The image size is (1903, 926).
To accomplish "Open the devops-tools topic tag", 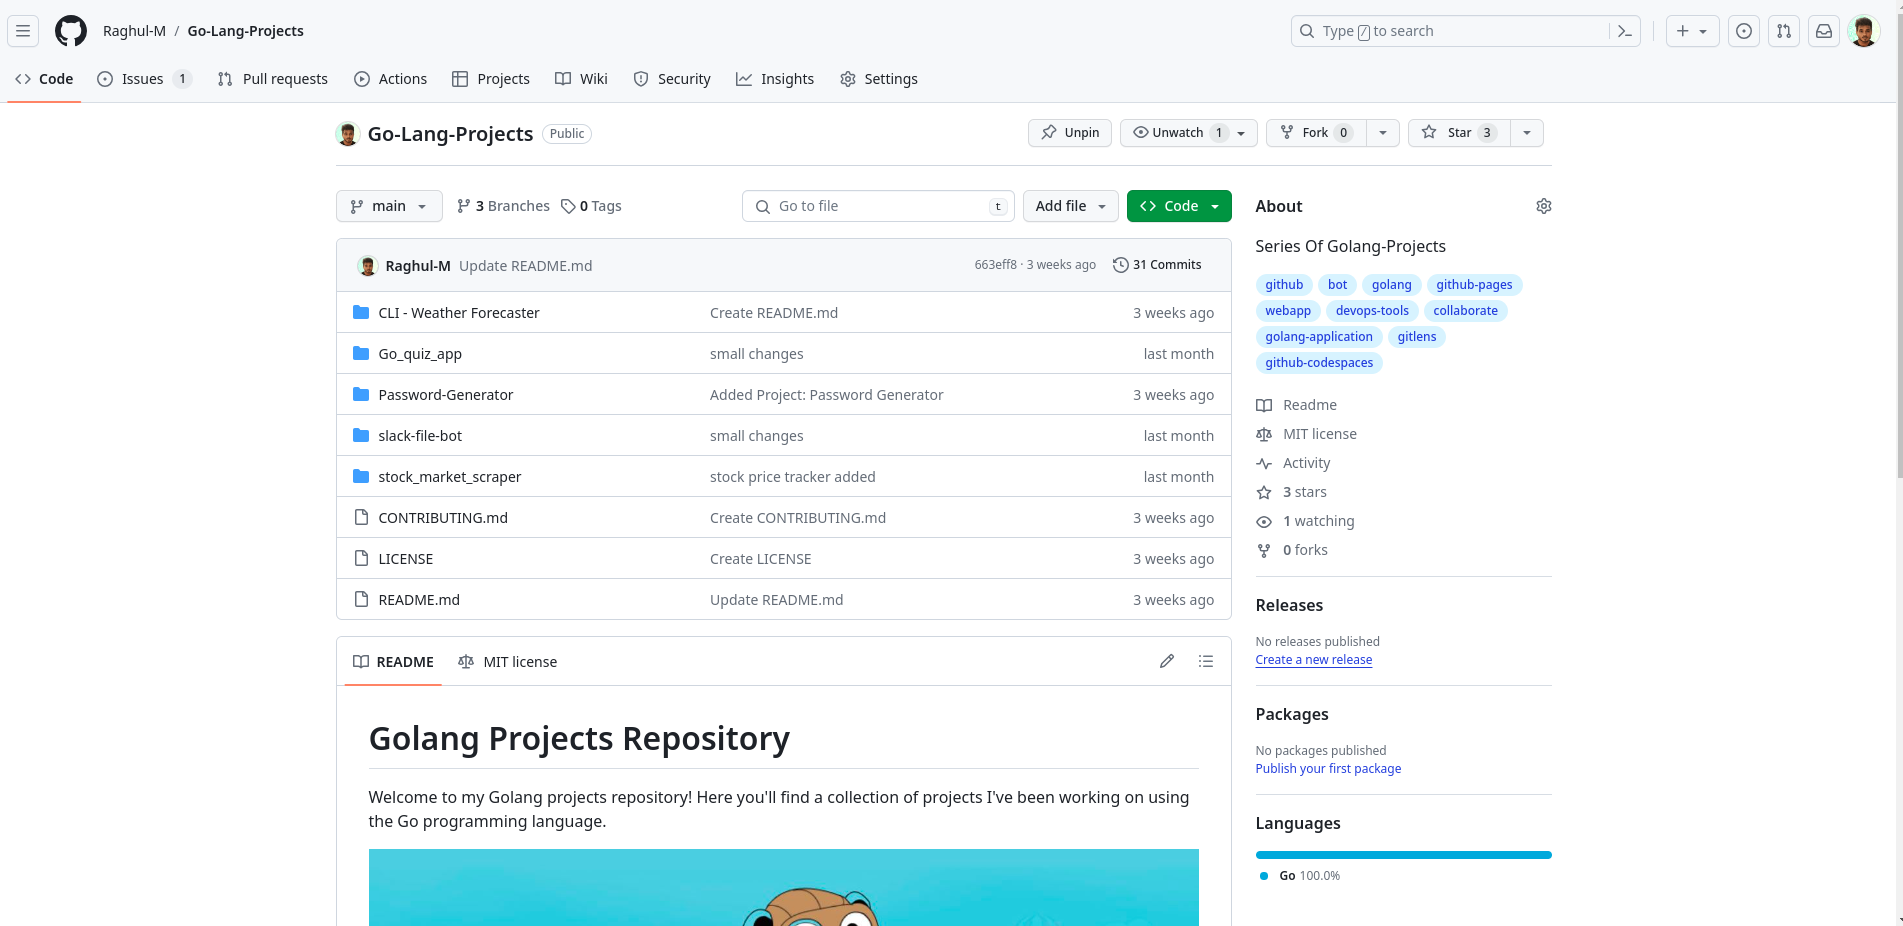I will [x=1372, y=311].
